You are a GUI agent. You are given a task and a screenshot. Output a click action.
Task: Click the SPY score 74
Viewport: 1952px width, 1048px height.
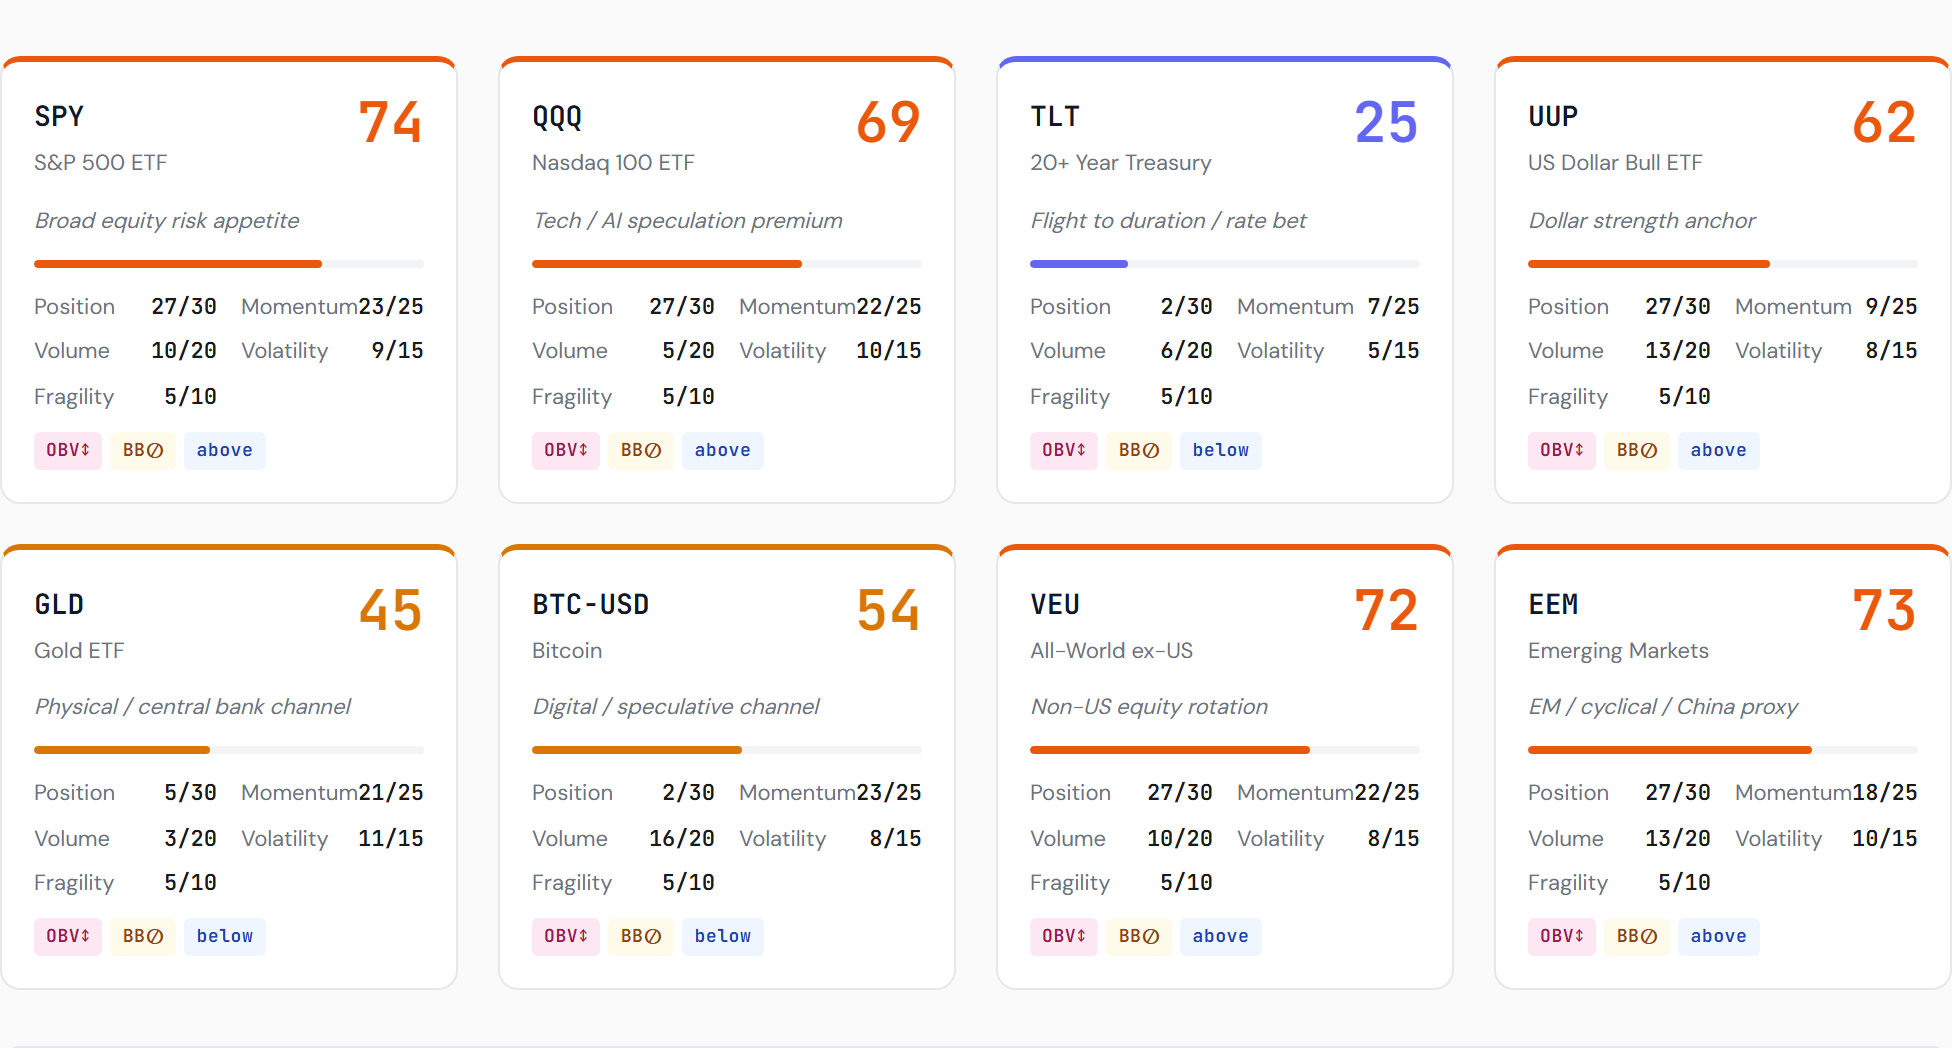[x=390, y=122]
